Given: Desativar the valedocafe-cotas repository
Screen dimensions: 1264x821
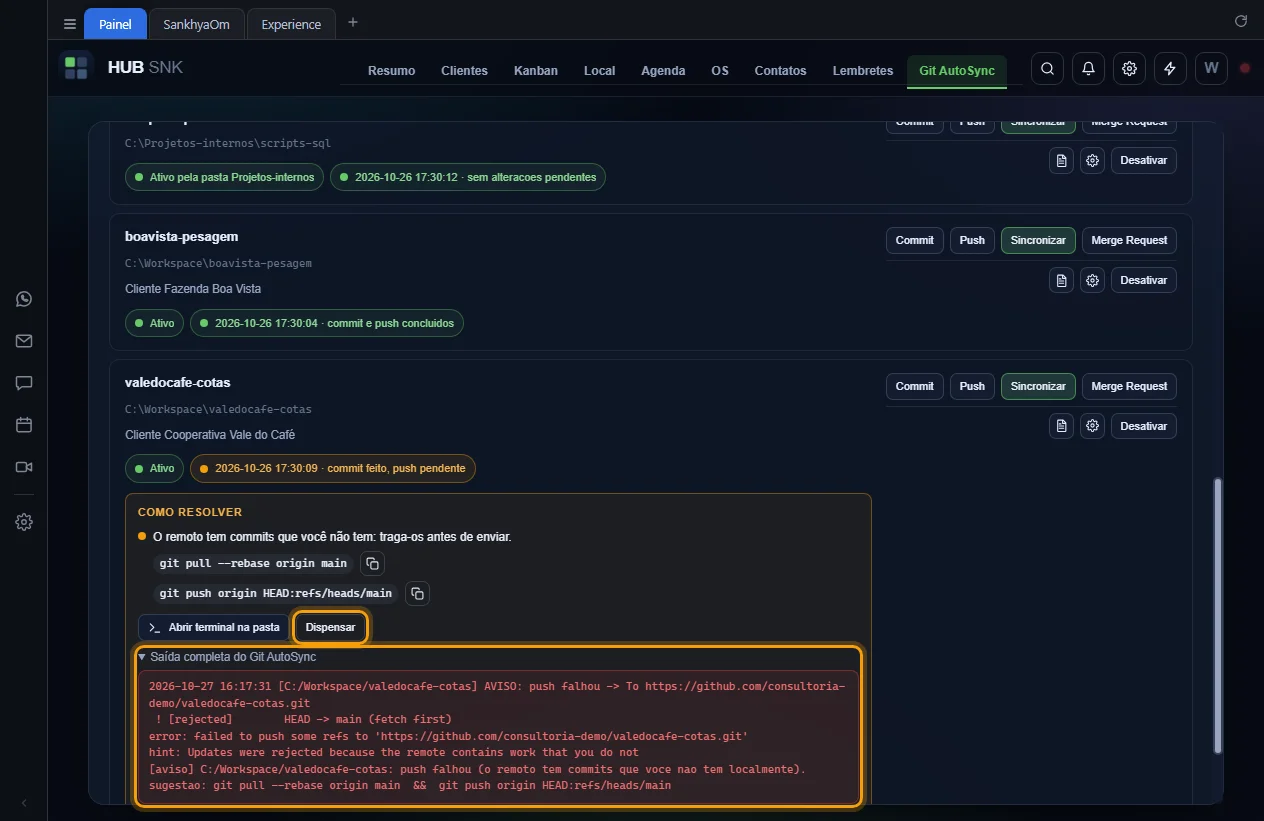Looking at the screenshot, I should coord(1144,426).
